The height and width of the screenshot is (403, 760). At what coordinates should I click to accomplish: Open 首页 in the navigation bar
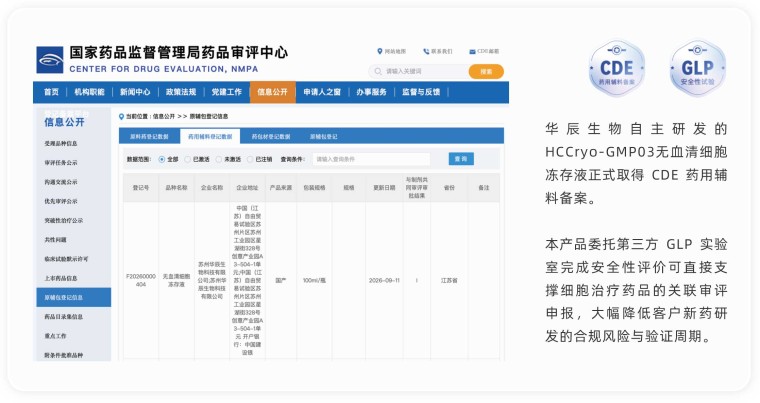(x=51, y=92)
